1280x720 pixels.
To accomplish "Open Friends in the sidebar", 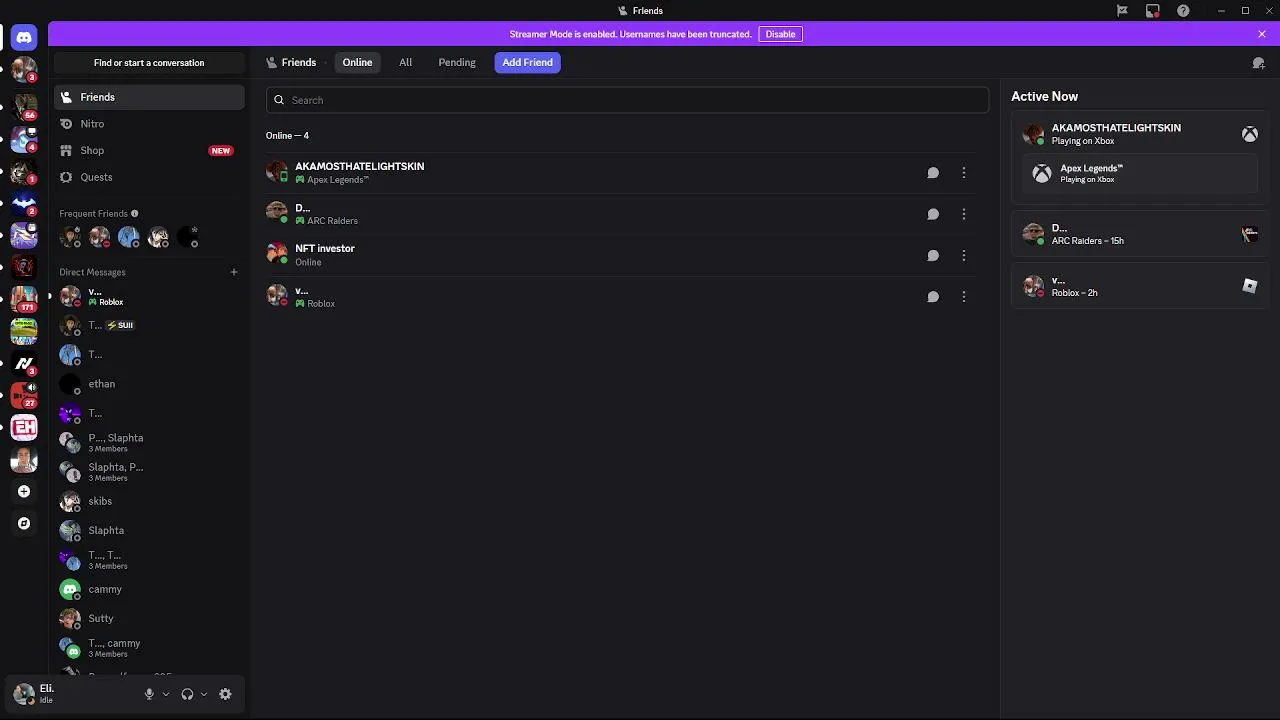I will [x=149, y=97].
